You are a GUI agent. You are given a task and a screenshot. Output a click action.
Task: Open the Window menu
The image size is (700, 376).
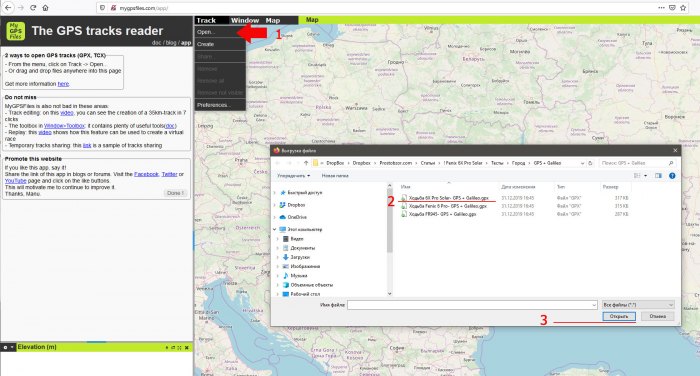point(245,20)
